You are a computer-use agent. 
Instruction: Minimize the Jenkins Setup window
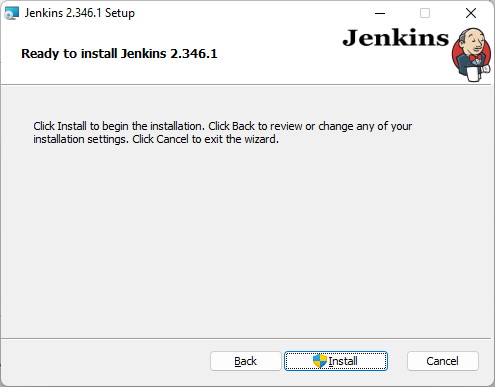pyautogui.click(x=380, y=13)
